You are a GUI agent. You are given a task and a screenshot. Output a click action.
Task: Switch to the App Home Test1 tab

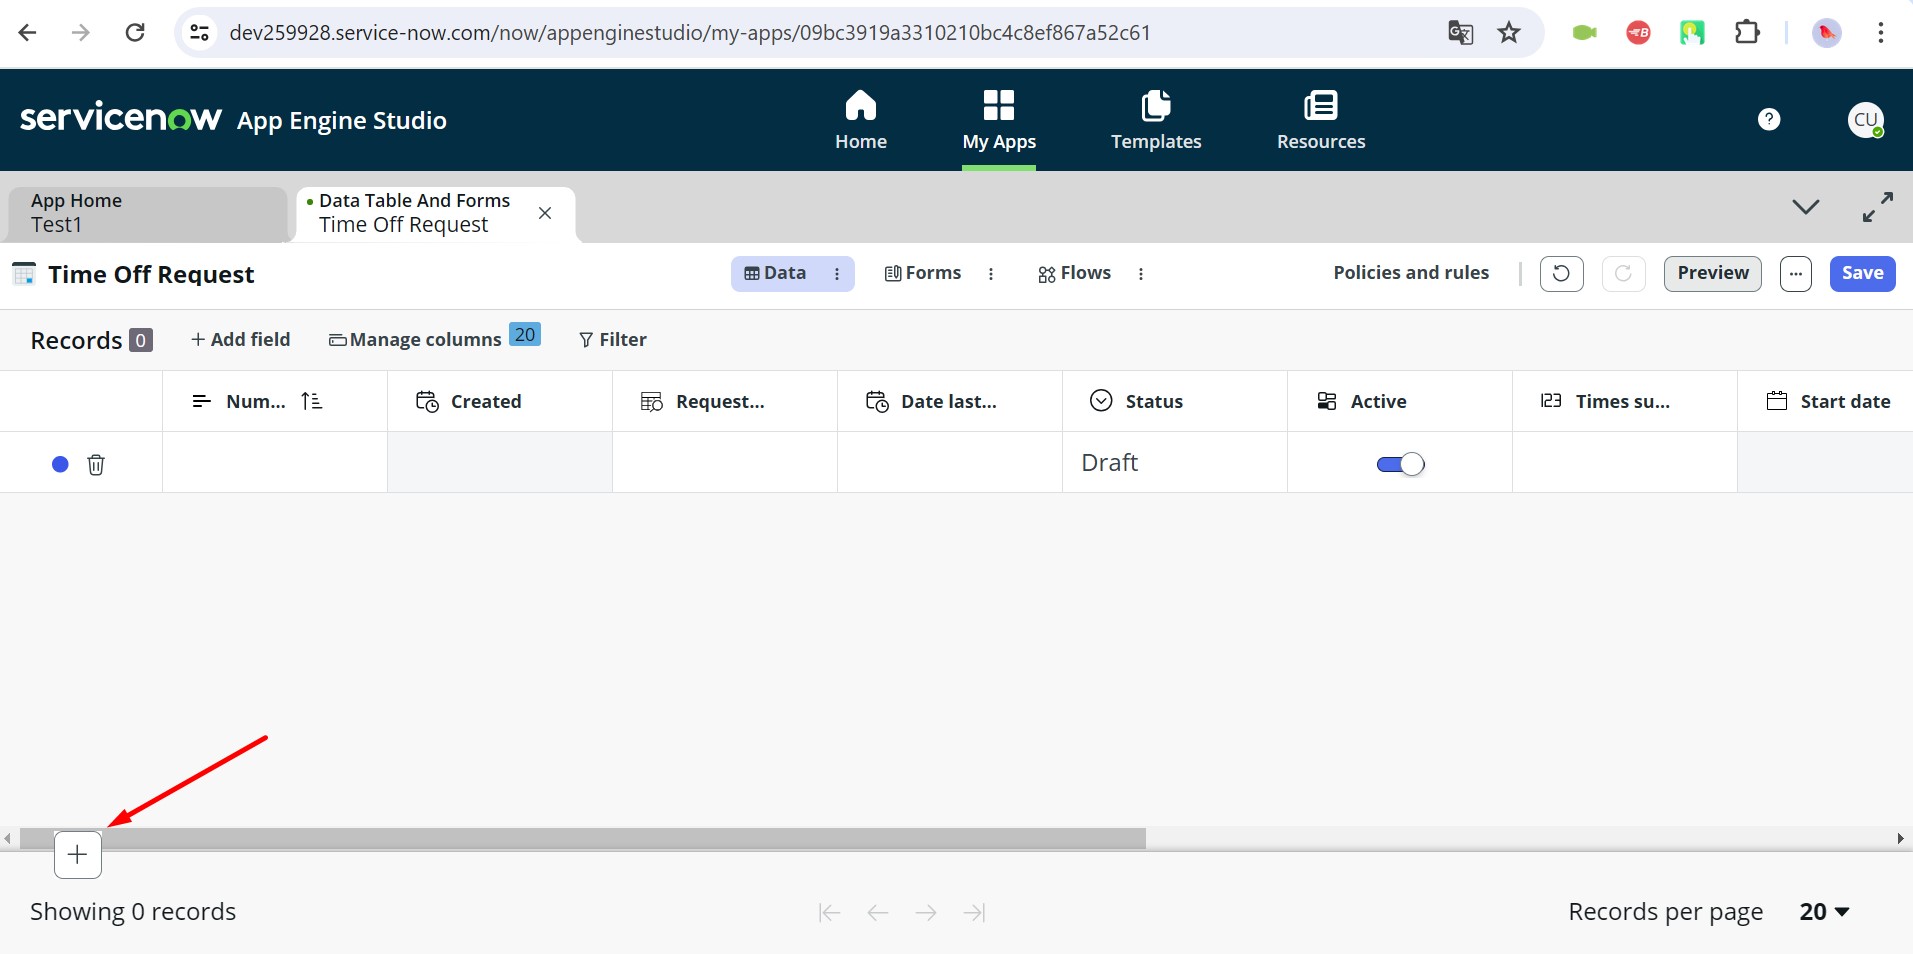148,213
